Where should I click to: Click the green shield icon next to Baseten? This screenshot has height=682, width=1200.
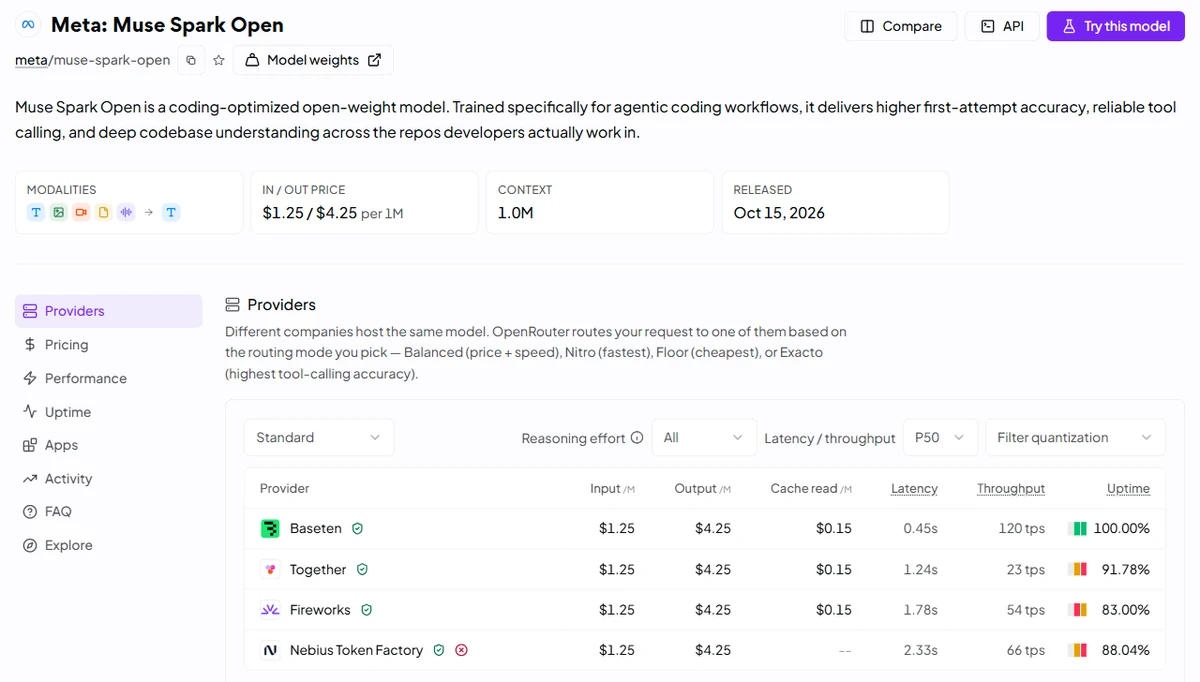tap(357, 528)
